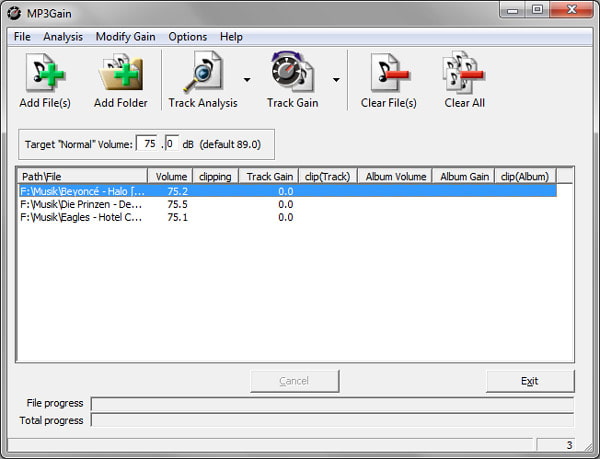Expand the Track Gain dropdown arrow

tap(336, 80)
